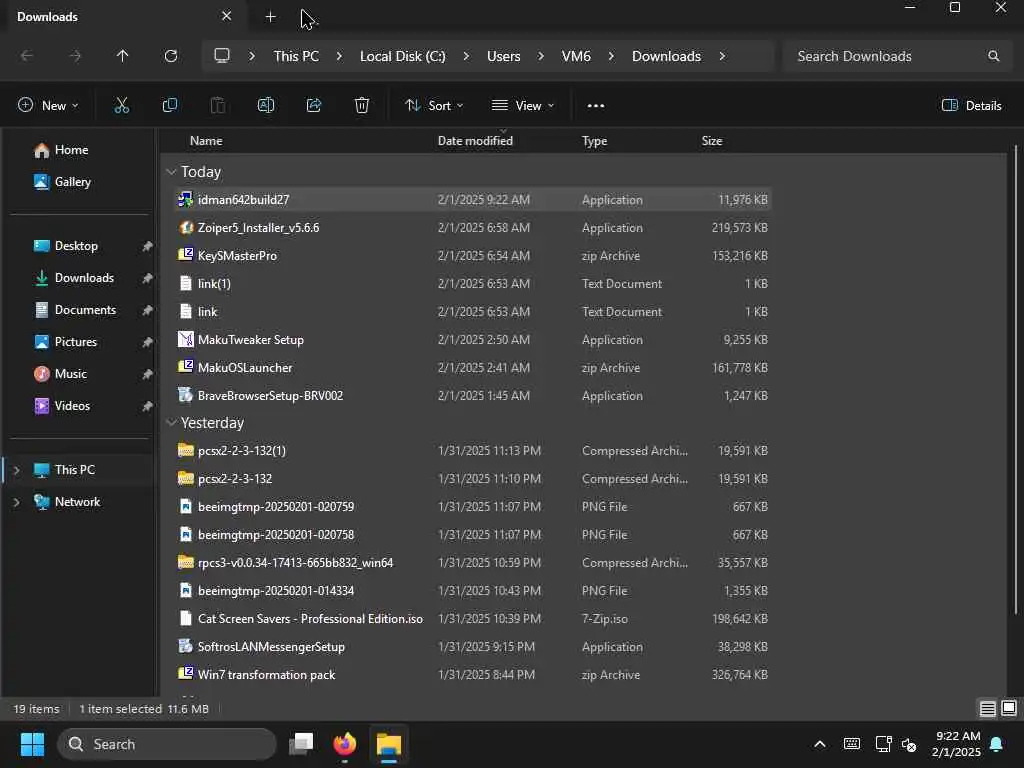Click the Rename icon in toolbar
The height and width of the screenshot is (768, 1024).
(x=266, y=105)
